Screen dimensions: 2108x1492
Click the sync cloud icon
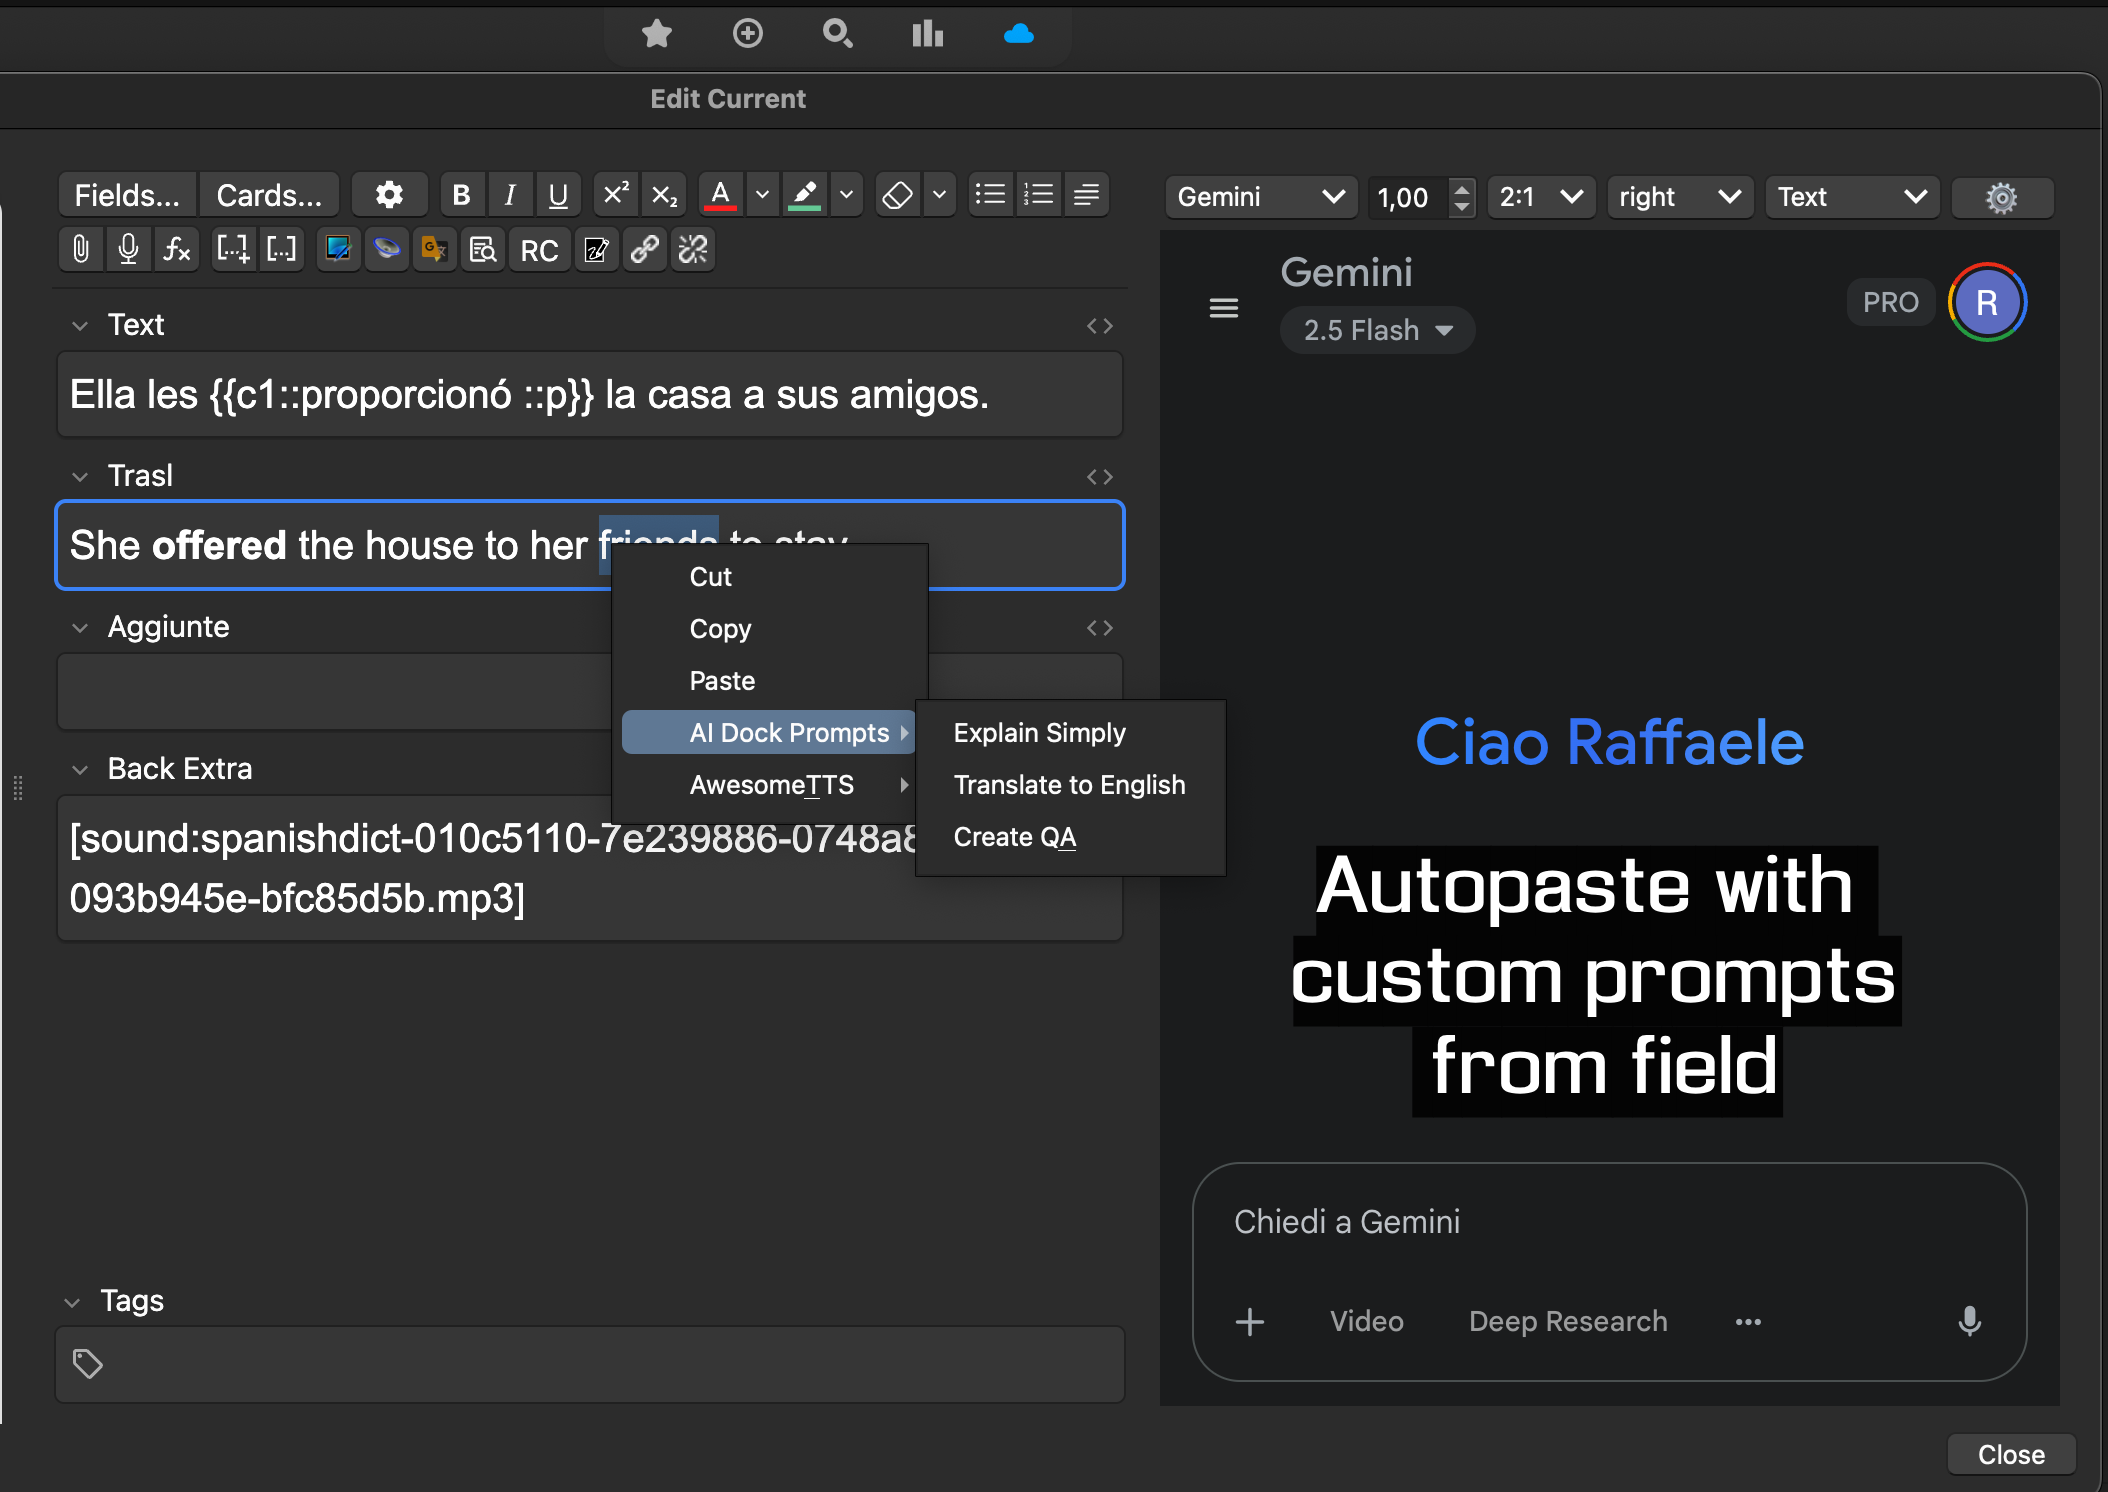(x=1018, y=34)
